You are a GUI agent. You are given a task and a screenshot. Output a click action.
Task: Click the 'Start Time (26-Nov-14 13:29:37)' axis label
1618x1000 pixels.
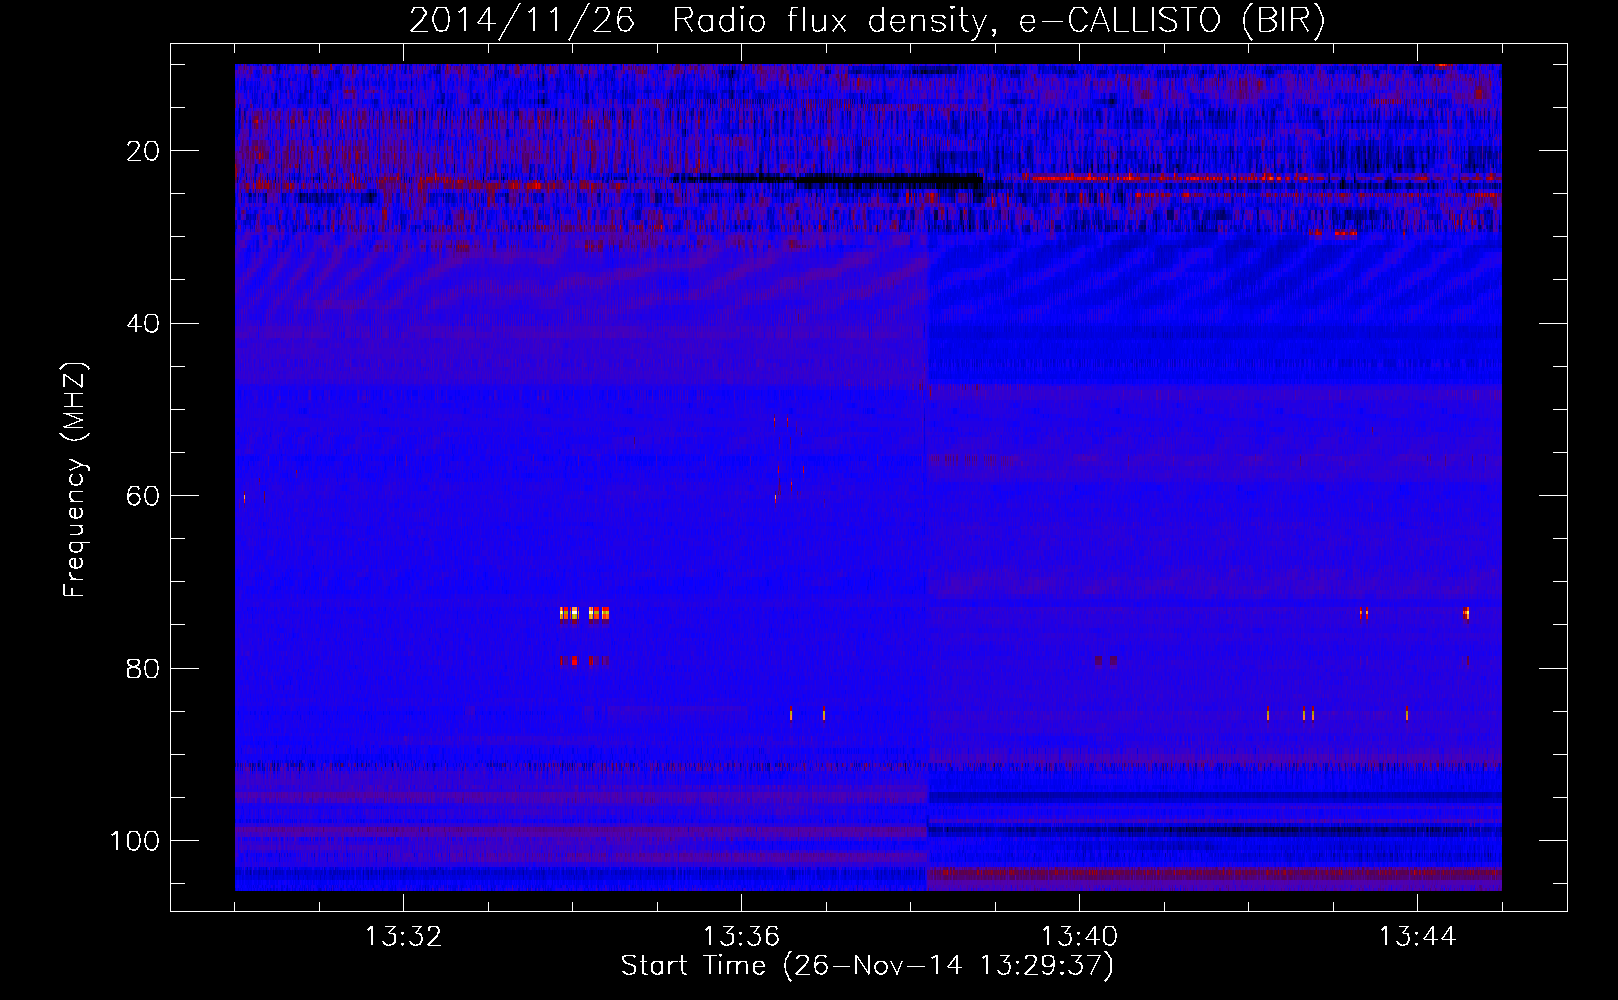click(x=867, y=966)
